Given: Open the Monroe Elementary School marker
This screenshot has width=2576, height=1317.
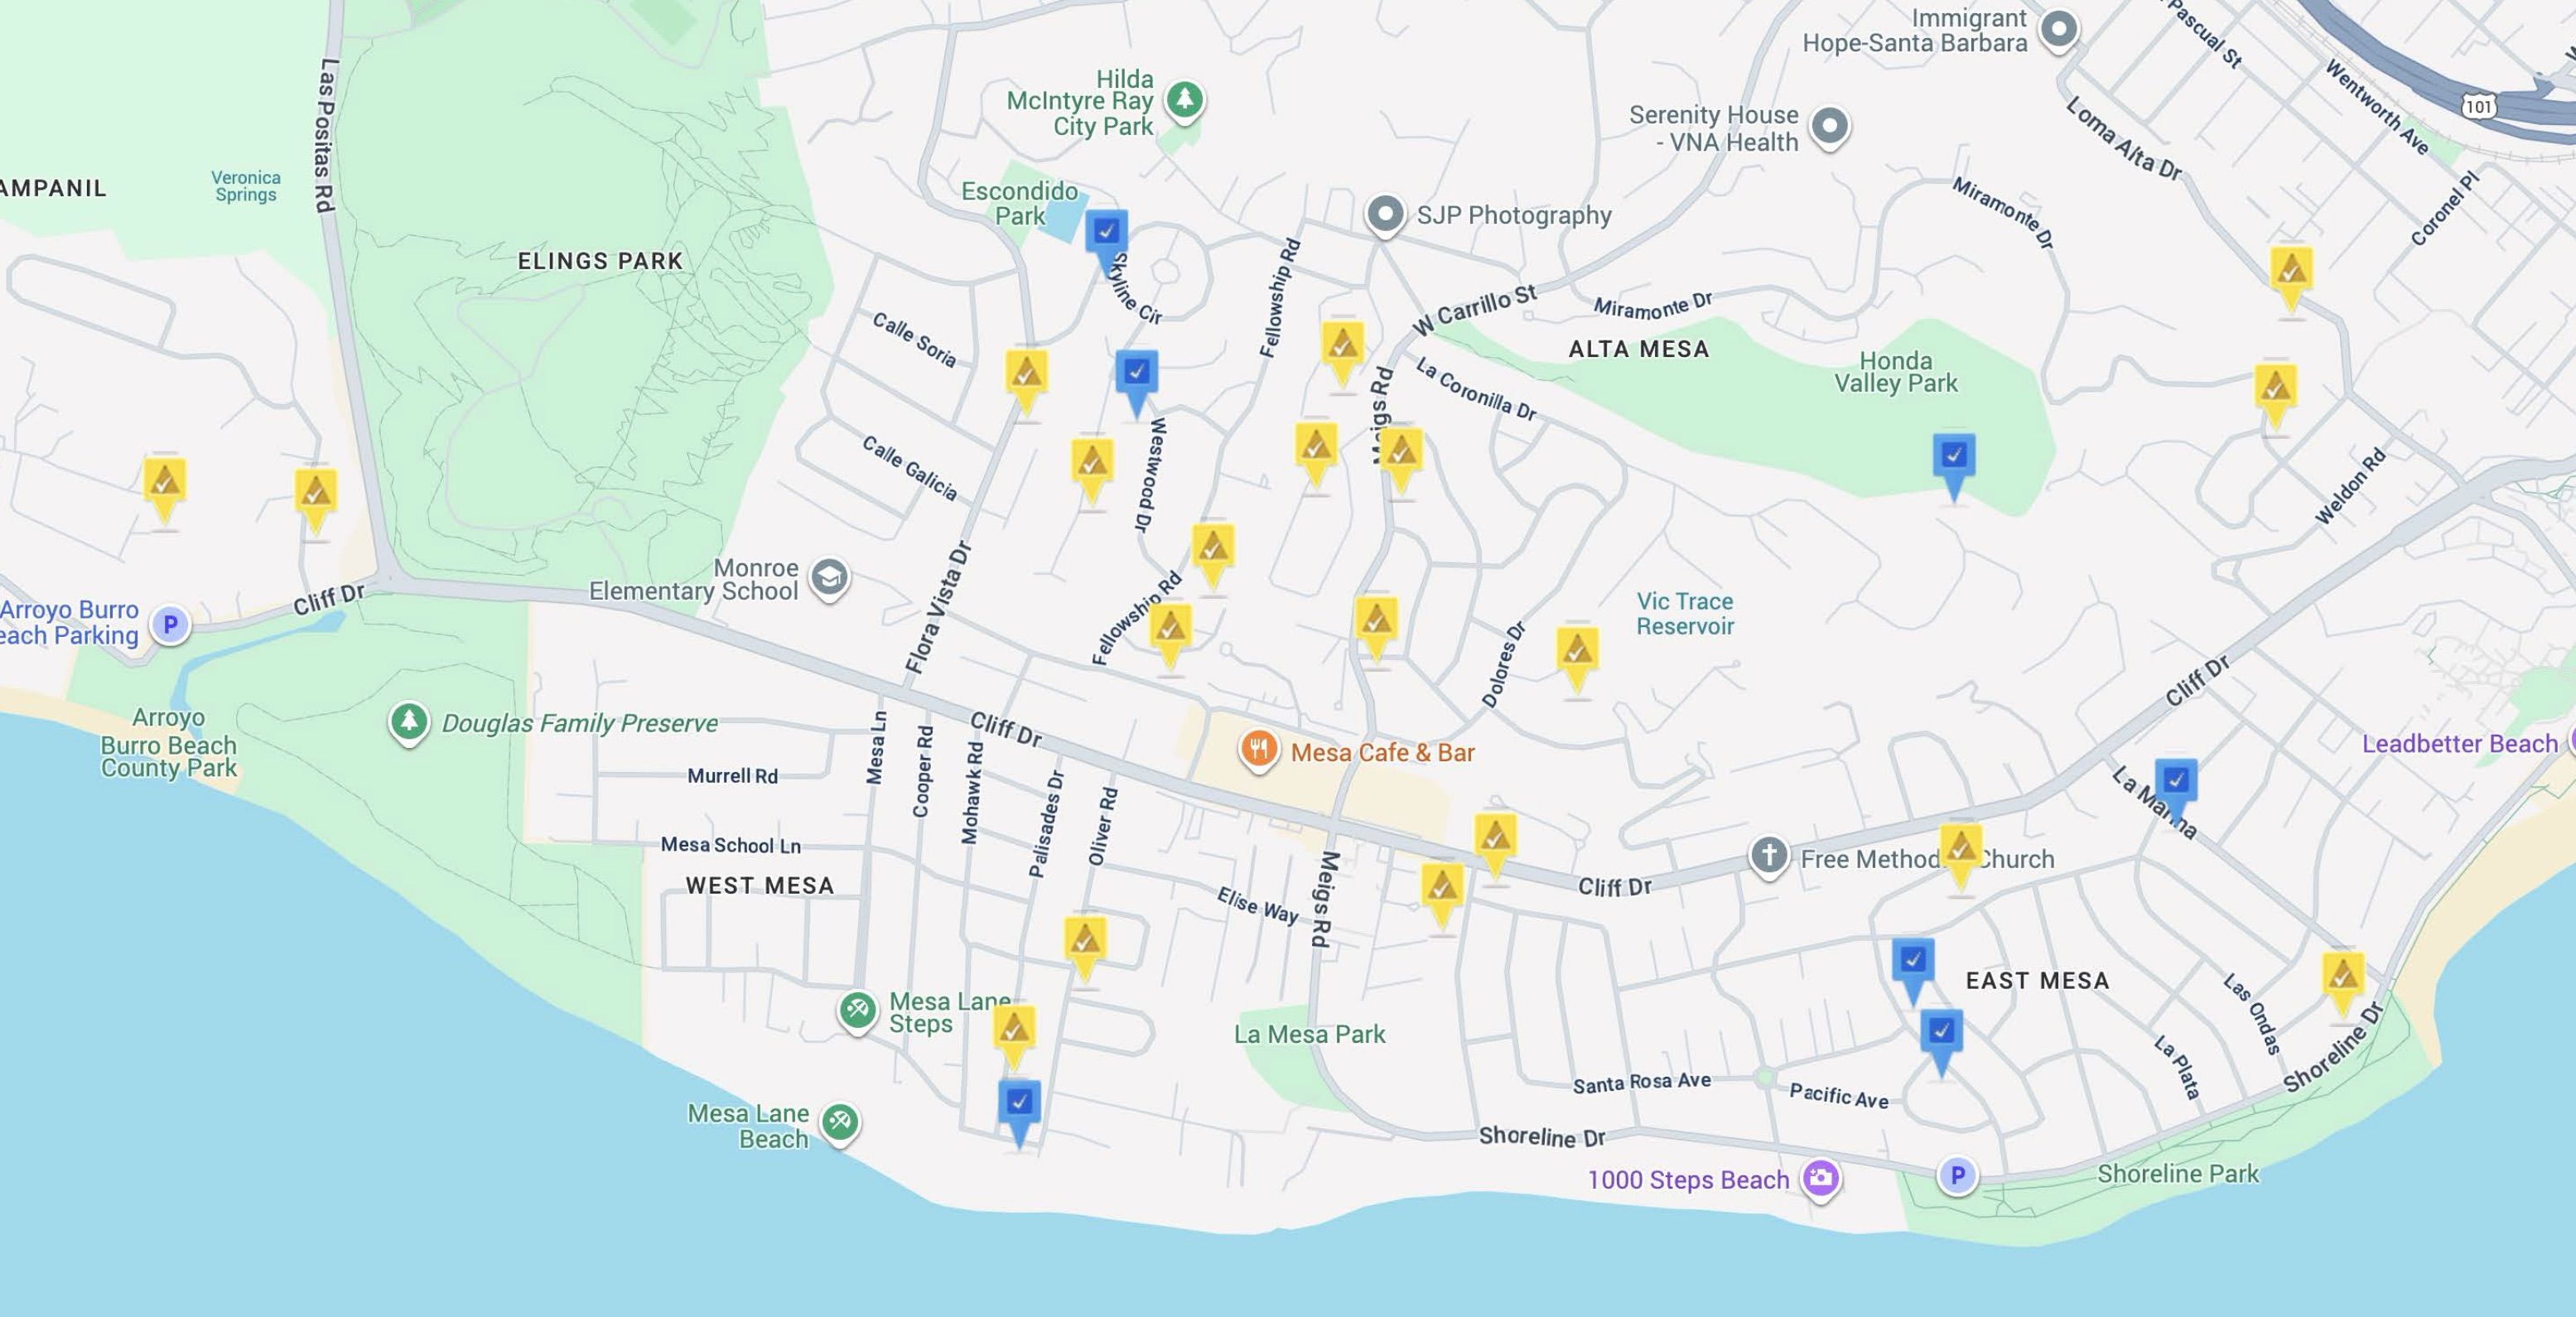Looking at the screenshot, I should point(829,577).
